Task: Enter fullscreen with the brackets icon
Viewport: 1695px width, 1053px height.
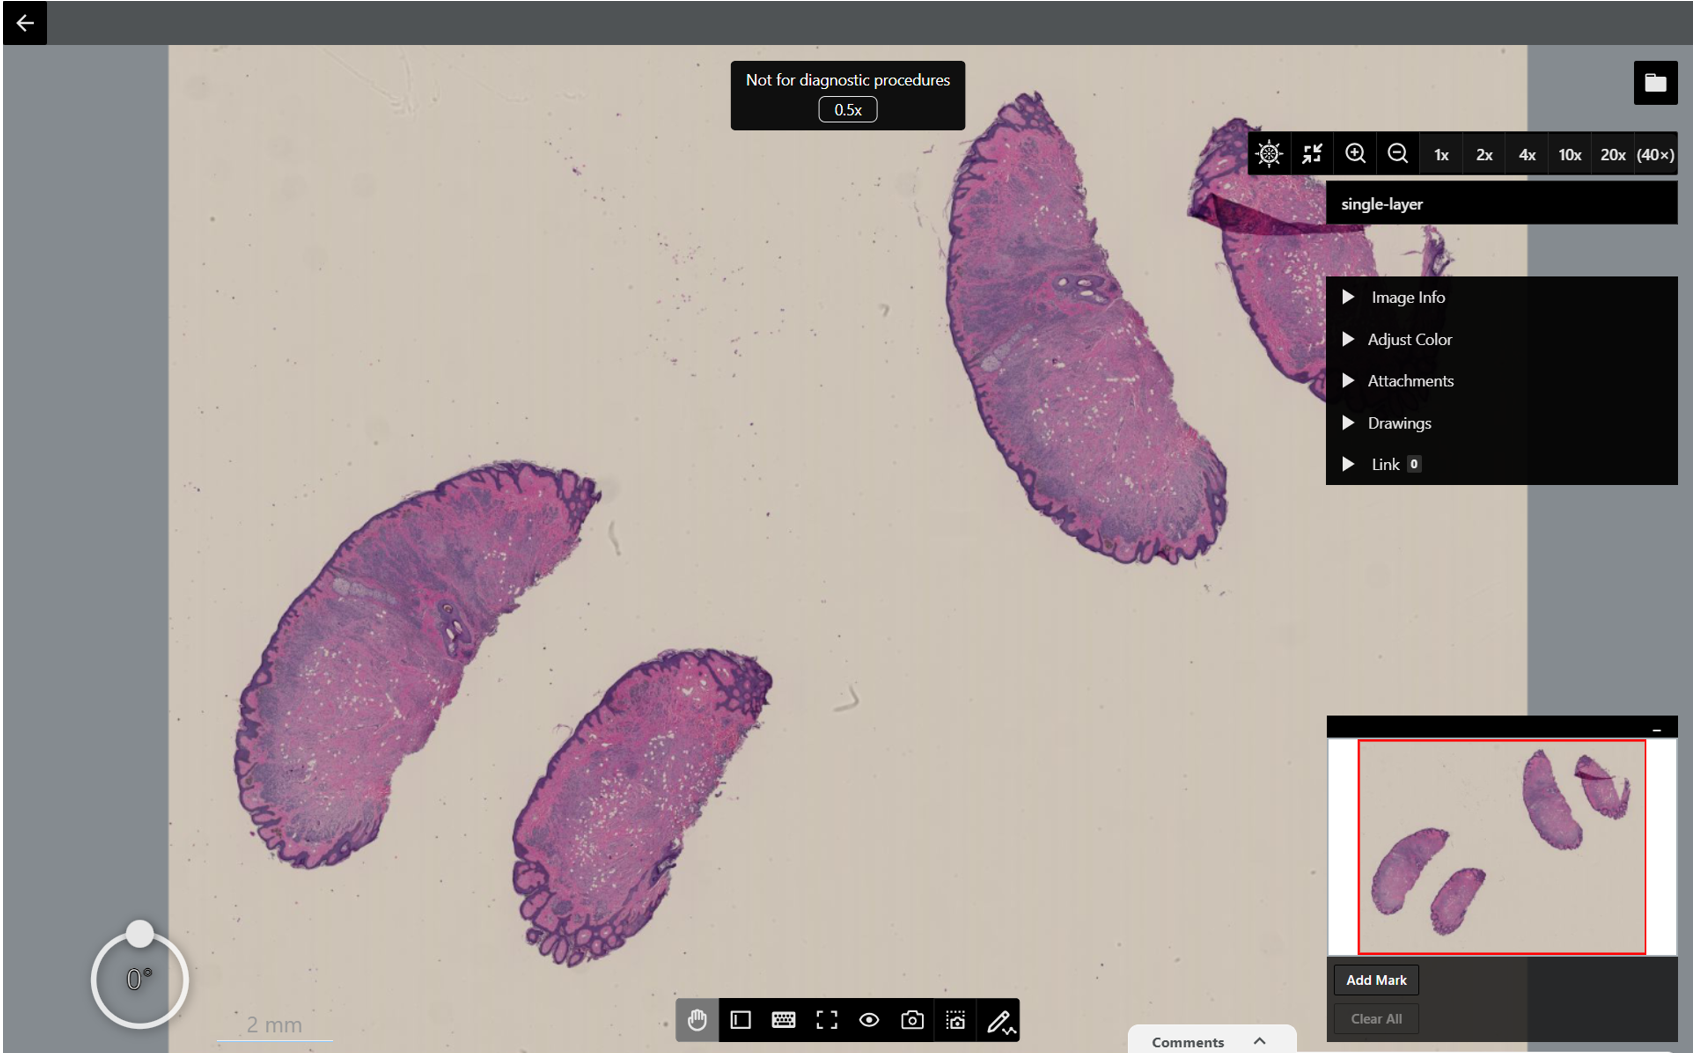Action: [x=826, y=1020]
